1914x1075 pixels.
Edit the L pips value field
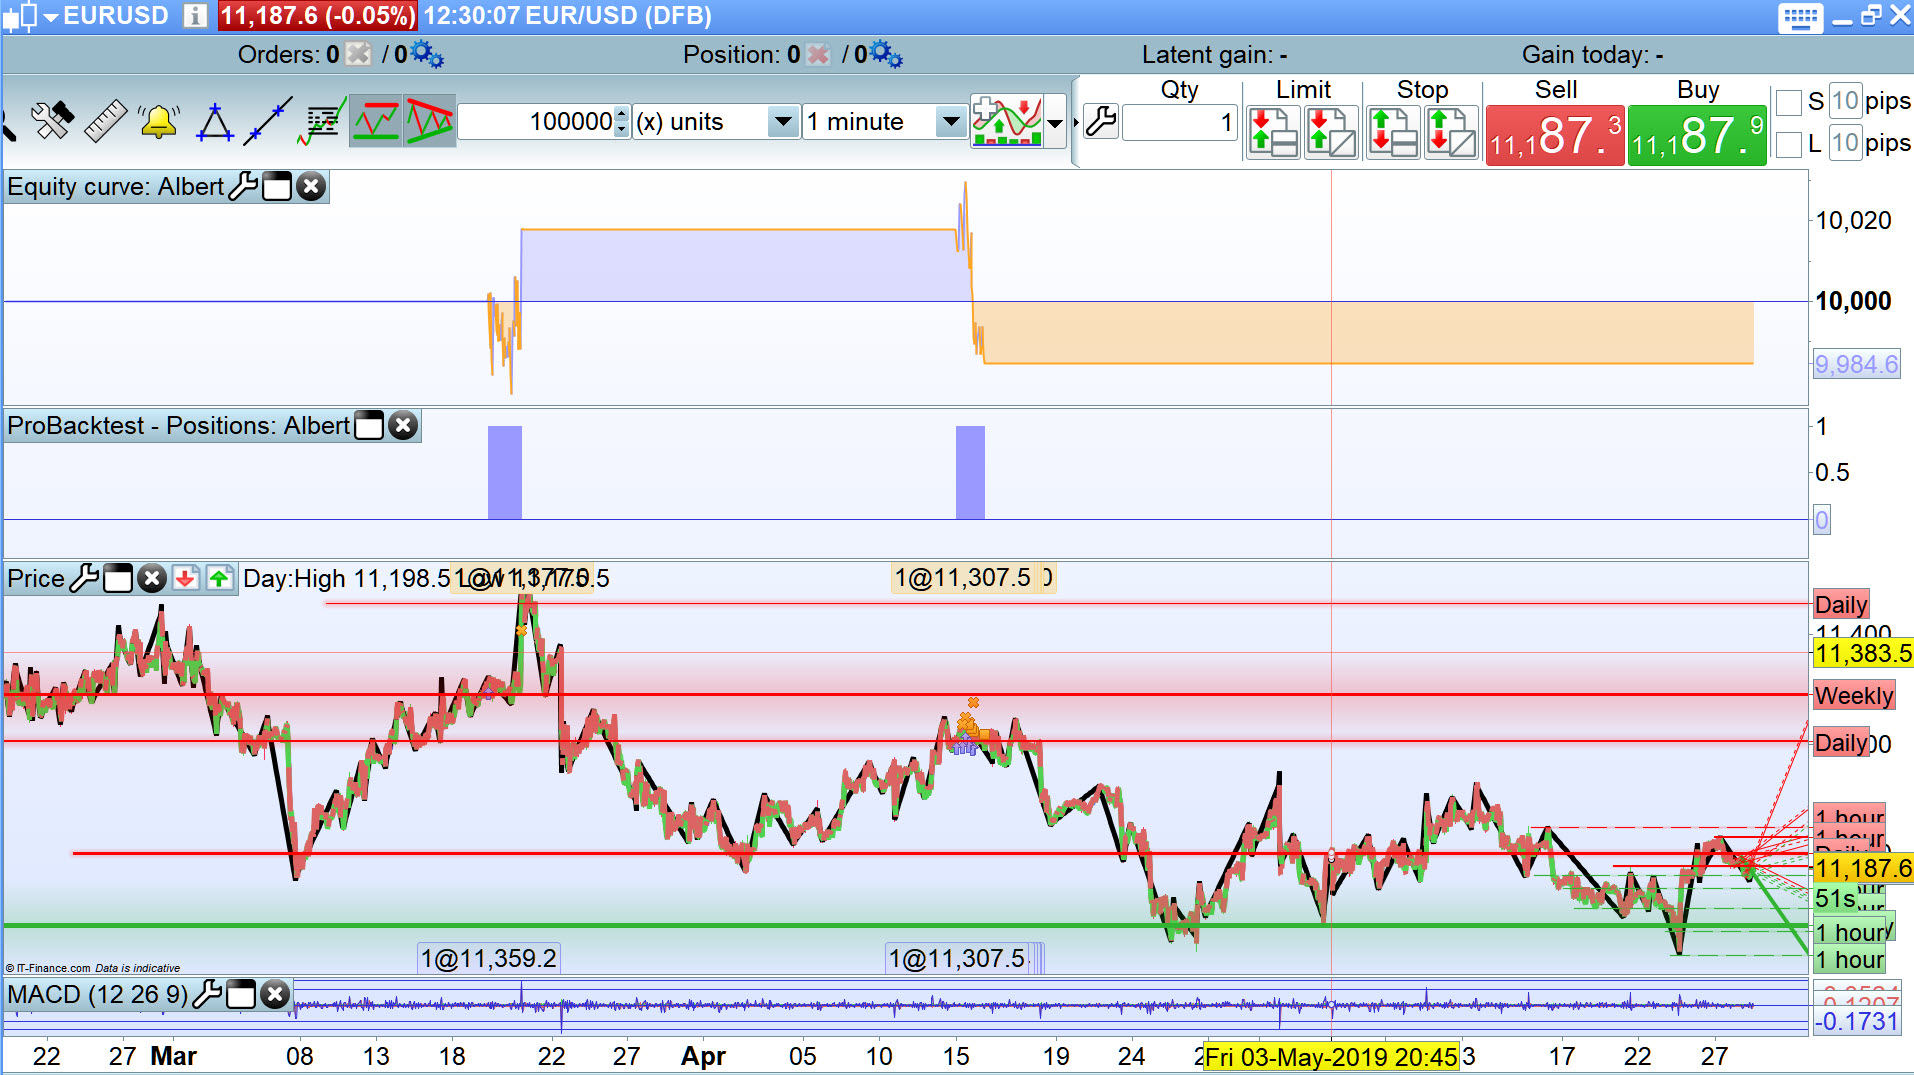pyautogui.click(x=1845, y=143)
